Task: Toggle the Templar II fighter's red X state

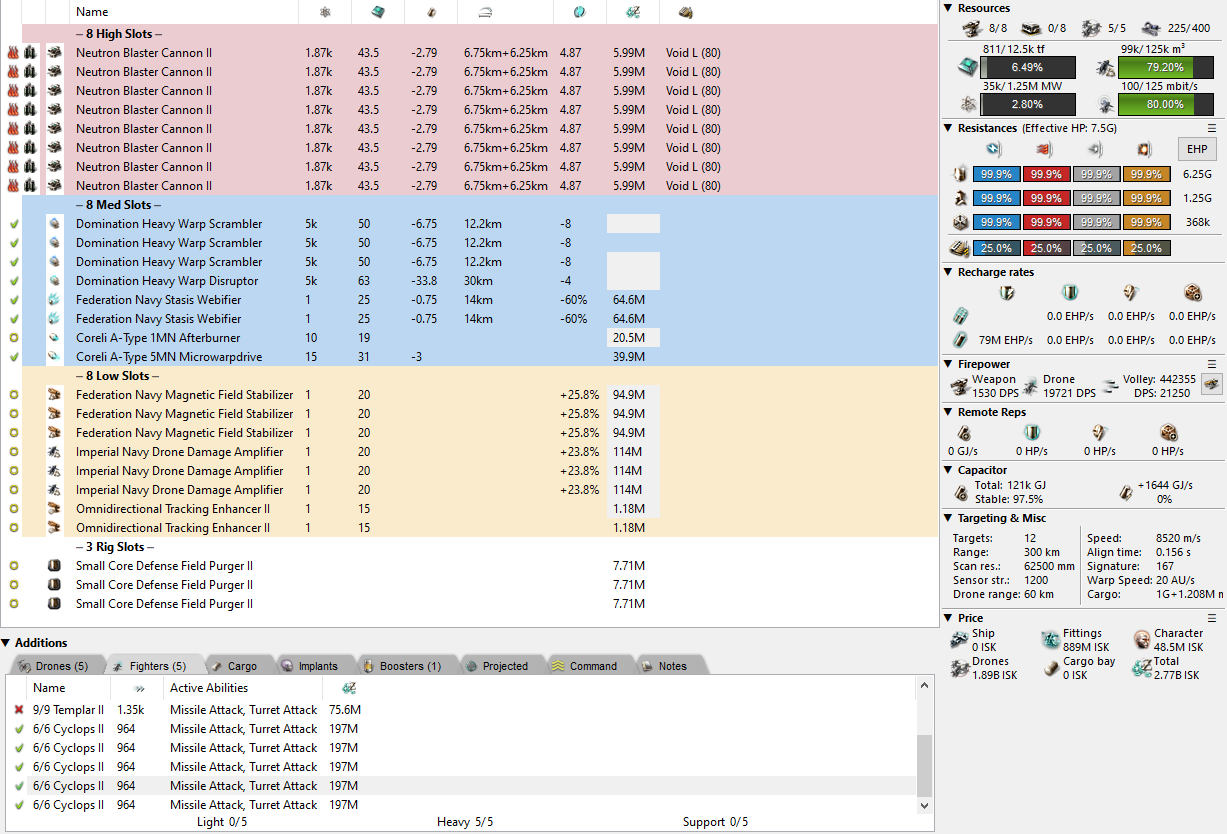Action: click(19, 710)
